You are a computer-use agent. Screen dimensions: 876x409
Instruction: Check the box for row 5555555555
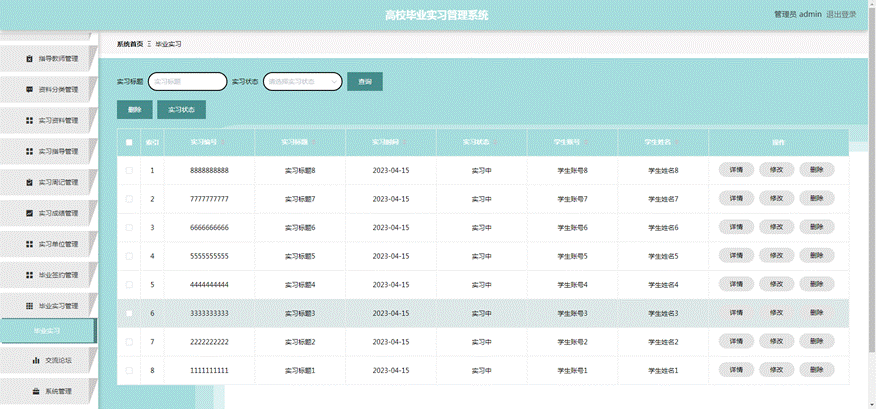tap(129, 256)
